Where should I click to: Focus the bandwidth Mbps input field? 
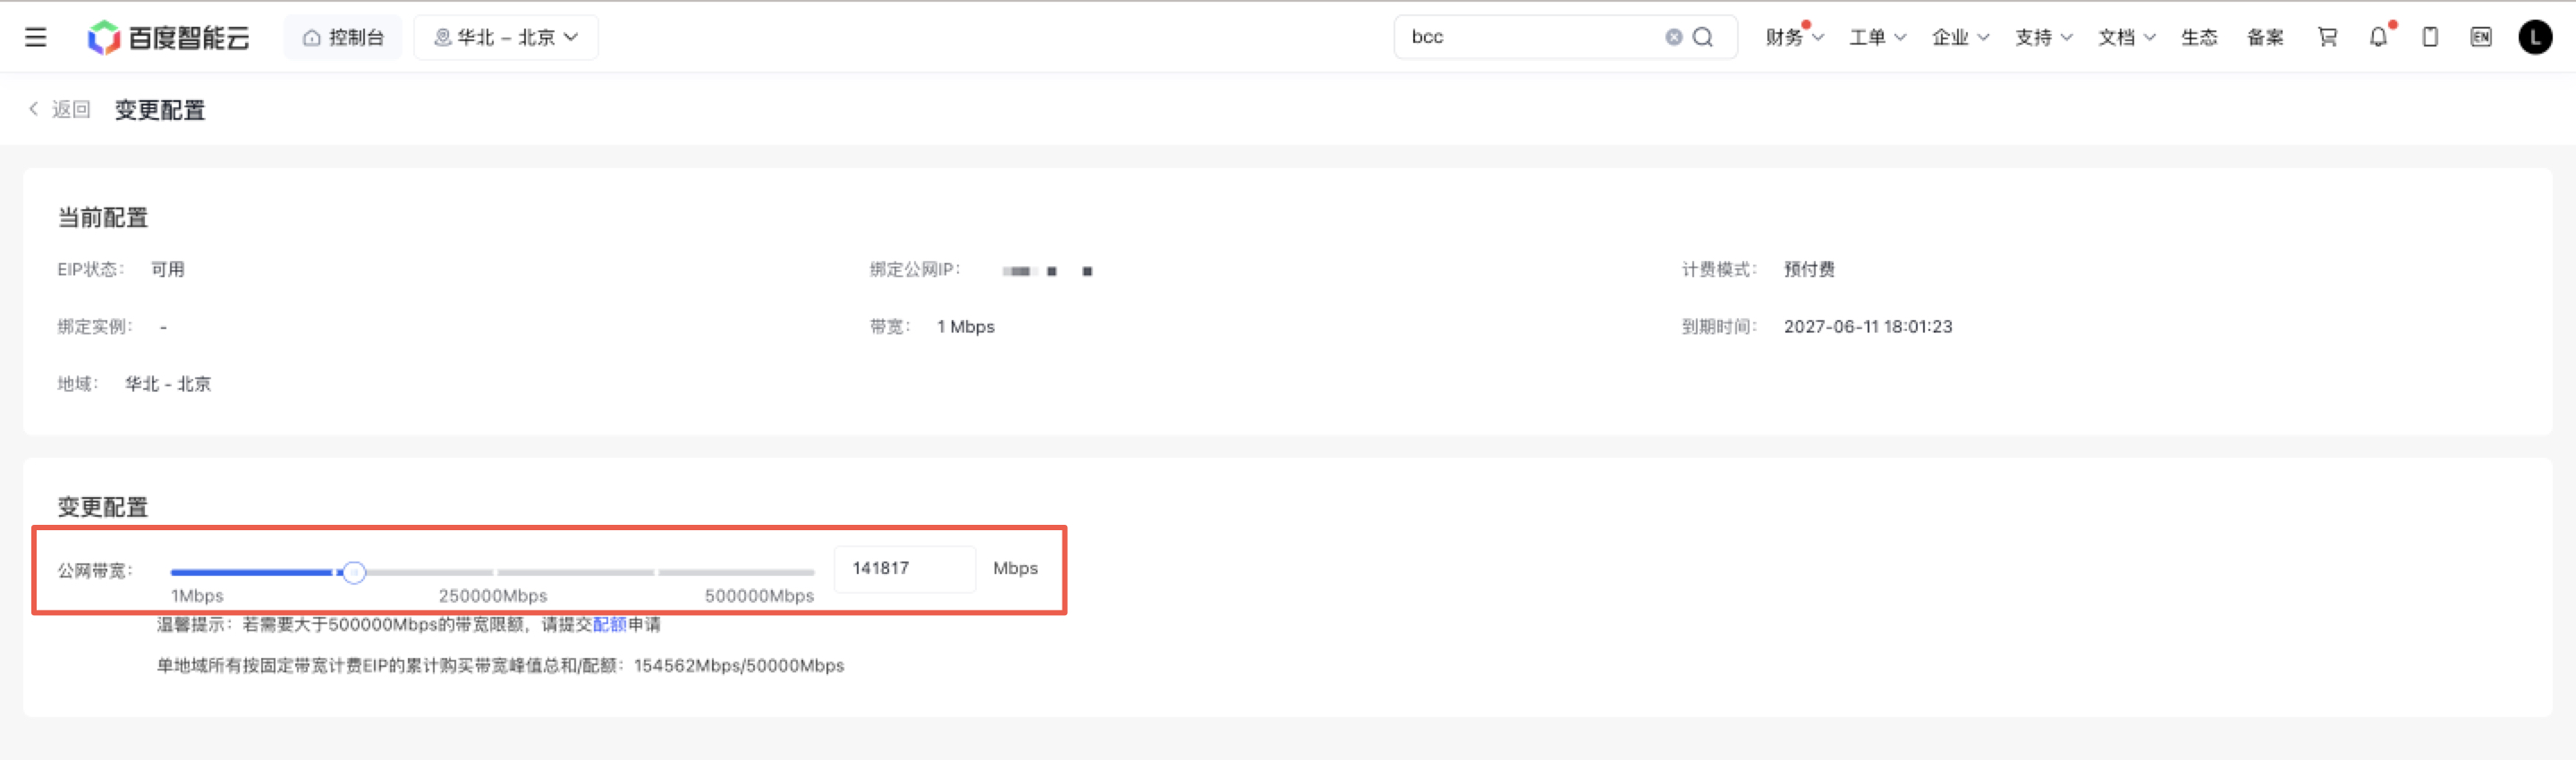904,569
